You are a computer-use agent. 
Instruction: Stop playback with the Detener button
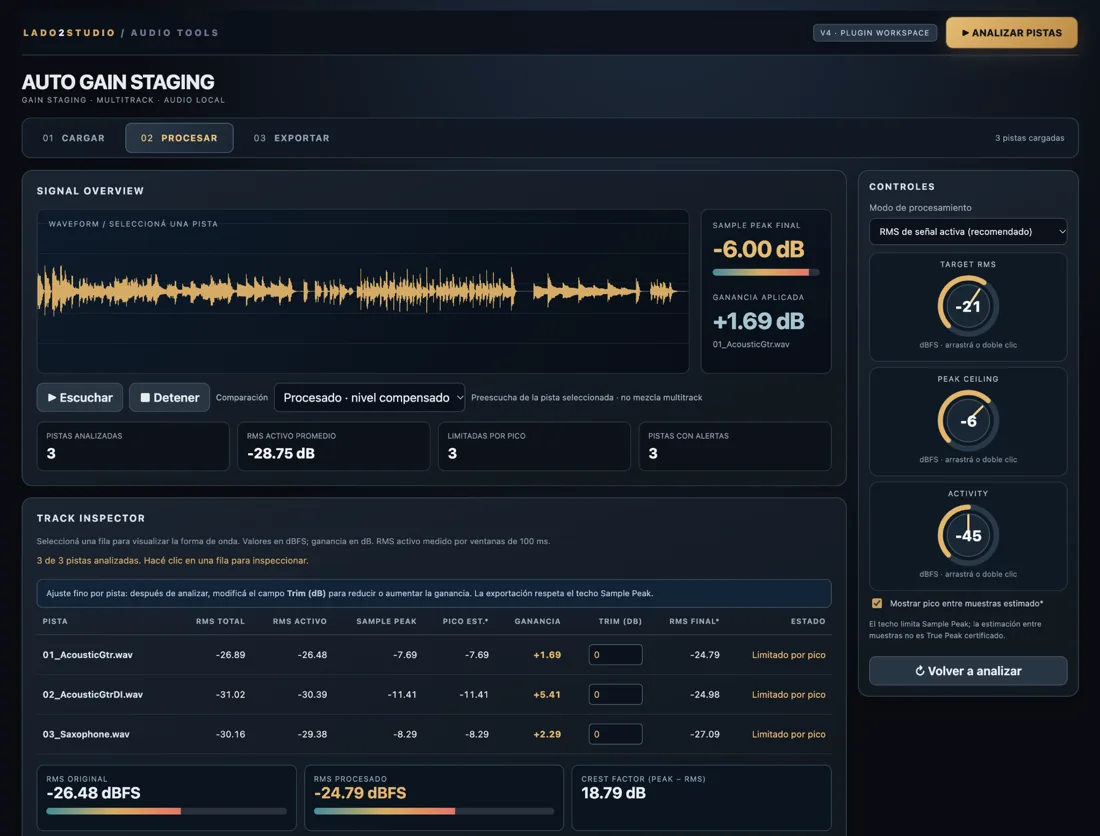[x=170, y=398]
